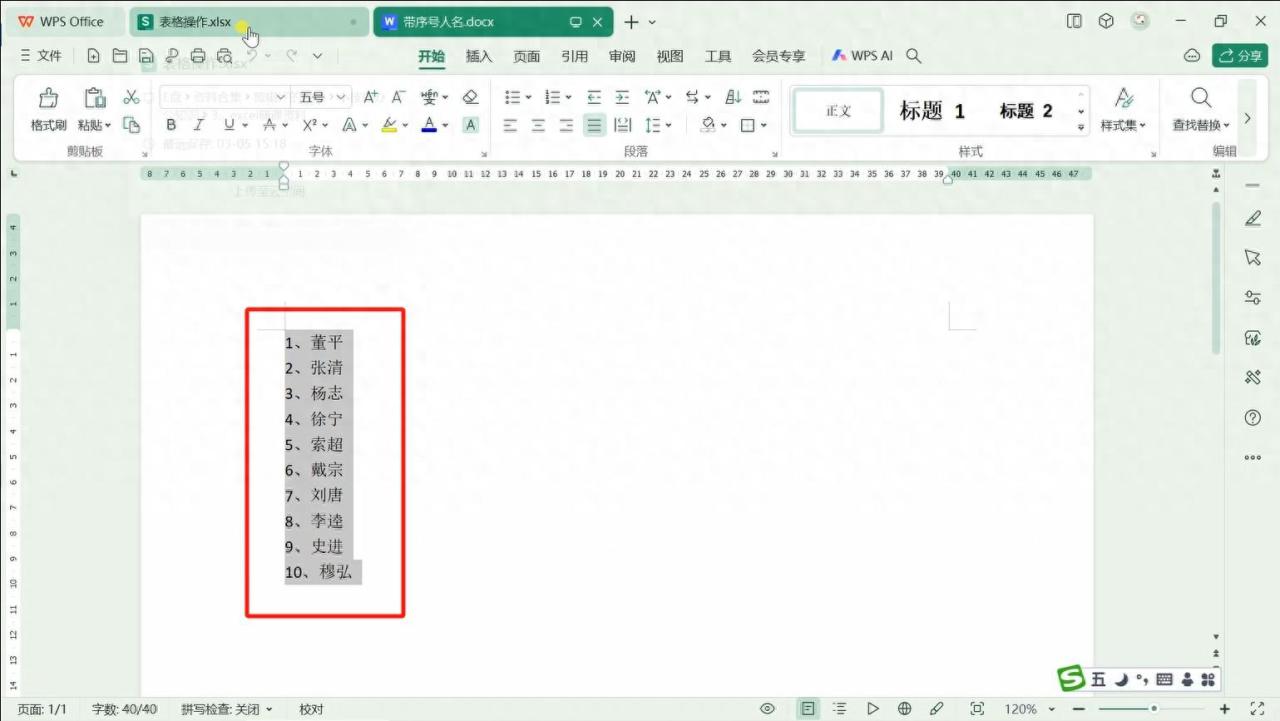The height and width of the screenshot is (721, 1280).
Task: Toggle Page Layout view in status bar
Action: pos(807,709)
